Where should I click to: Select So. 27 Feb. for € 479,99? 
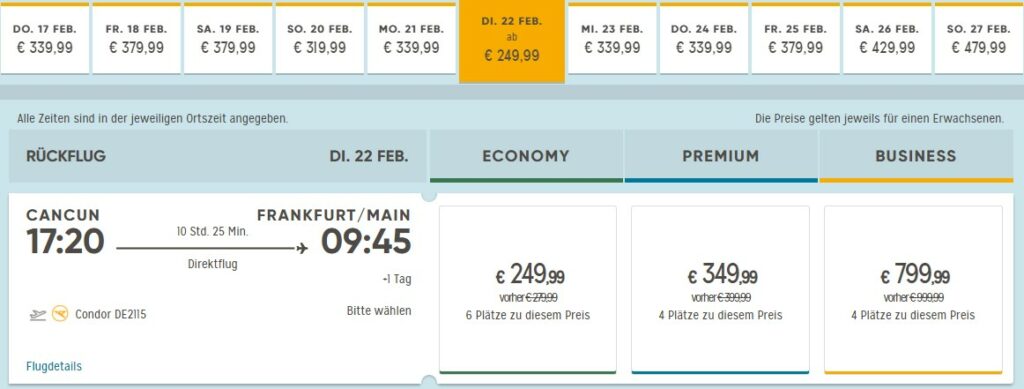(x=979, y=39)
